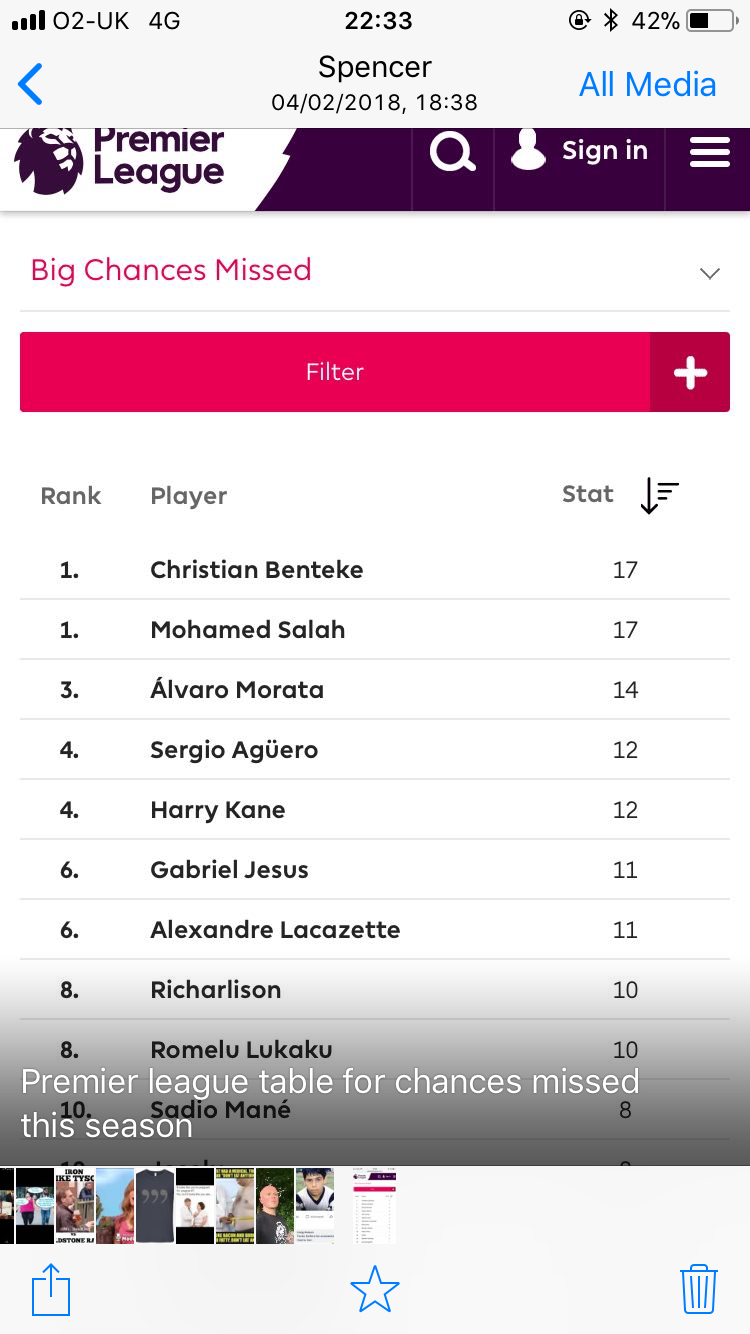
Task: Expand filters with the plus icon
Action: [x=690, y=372]
